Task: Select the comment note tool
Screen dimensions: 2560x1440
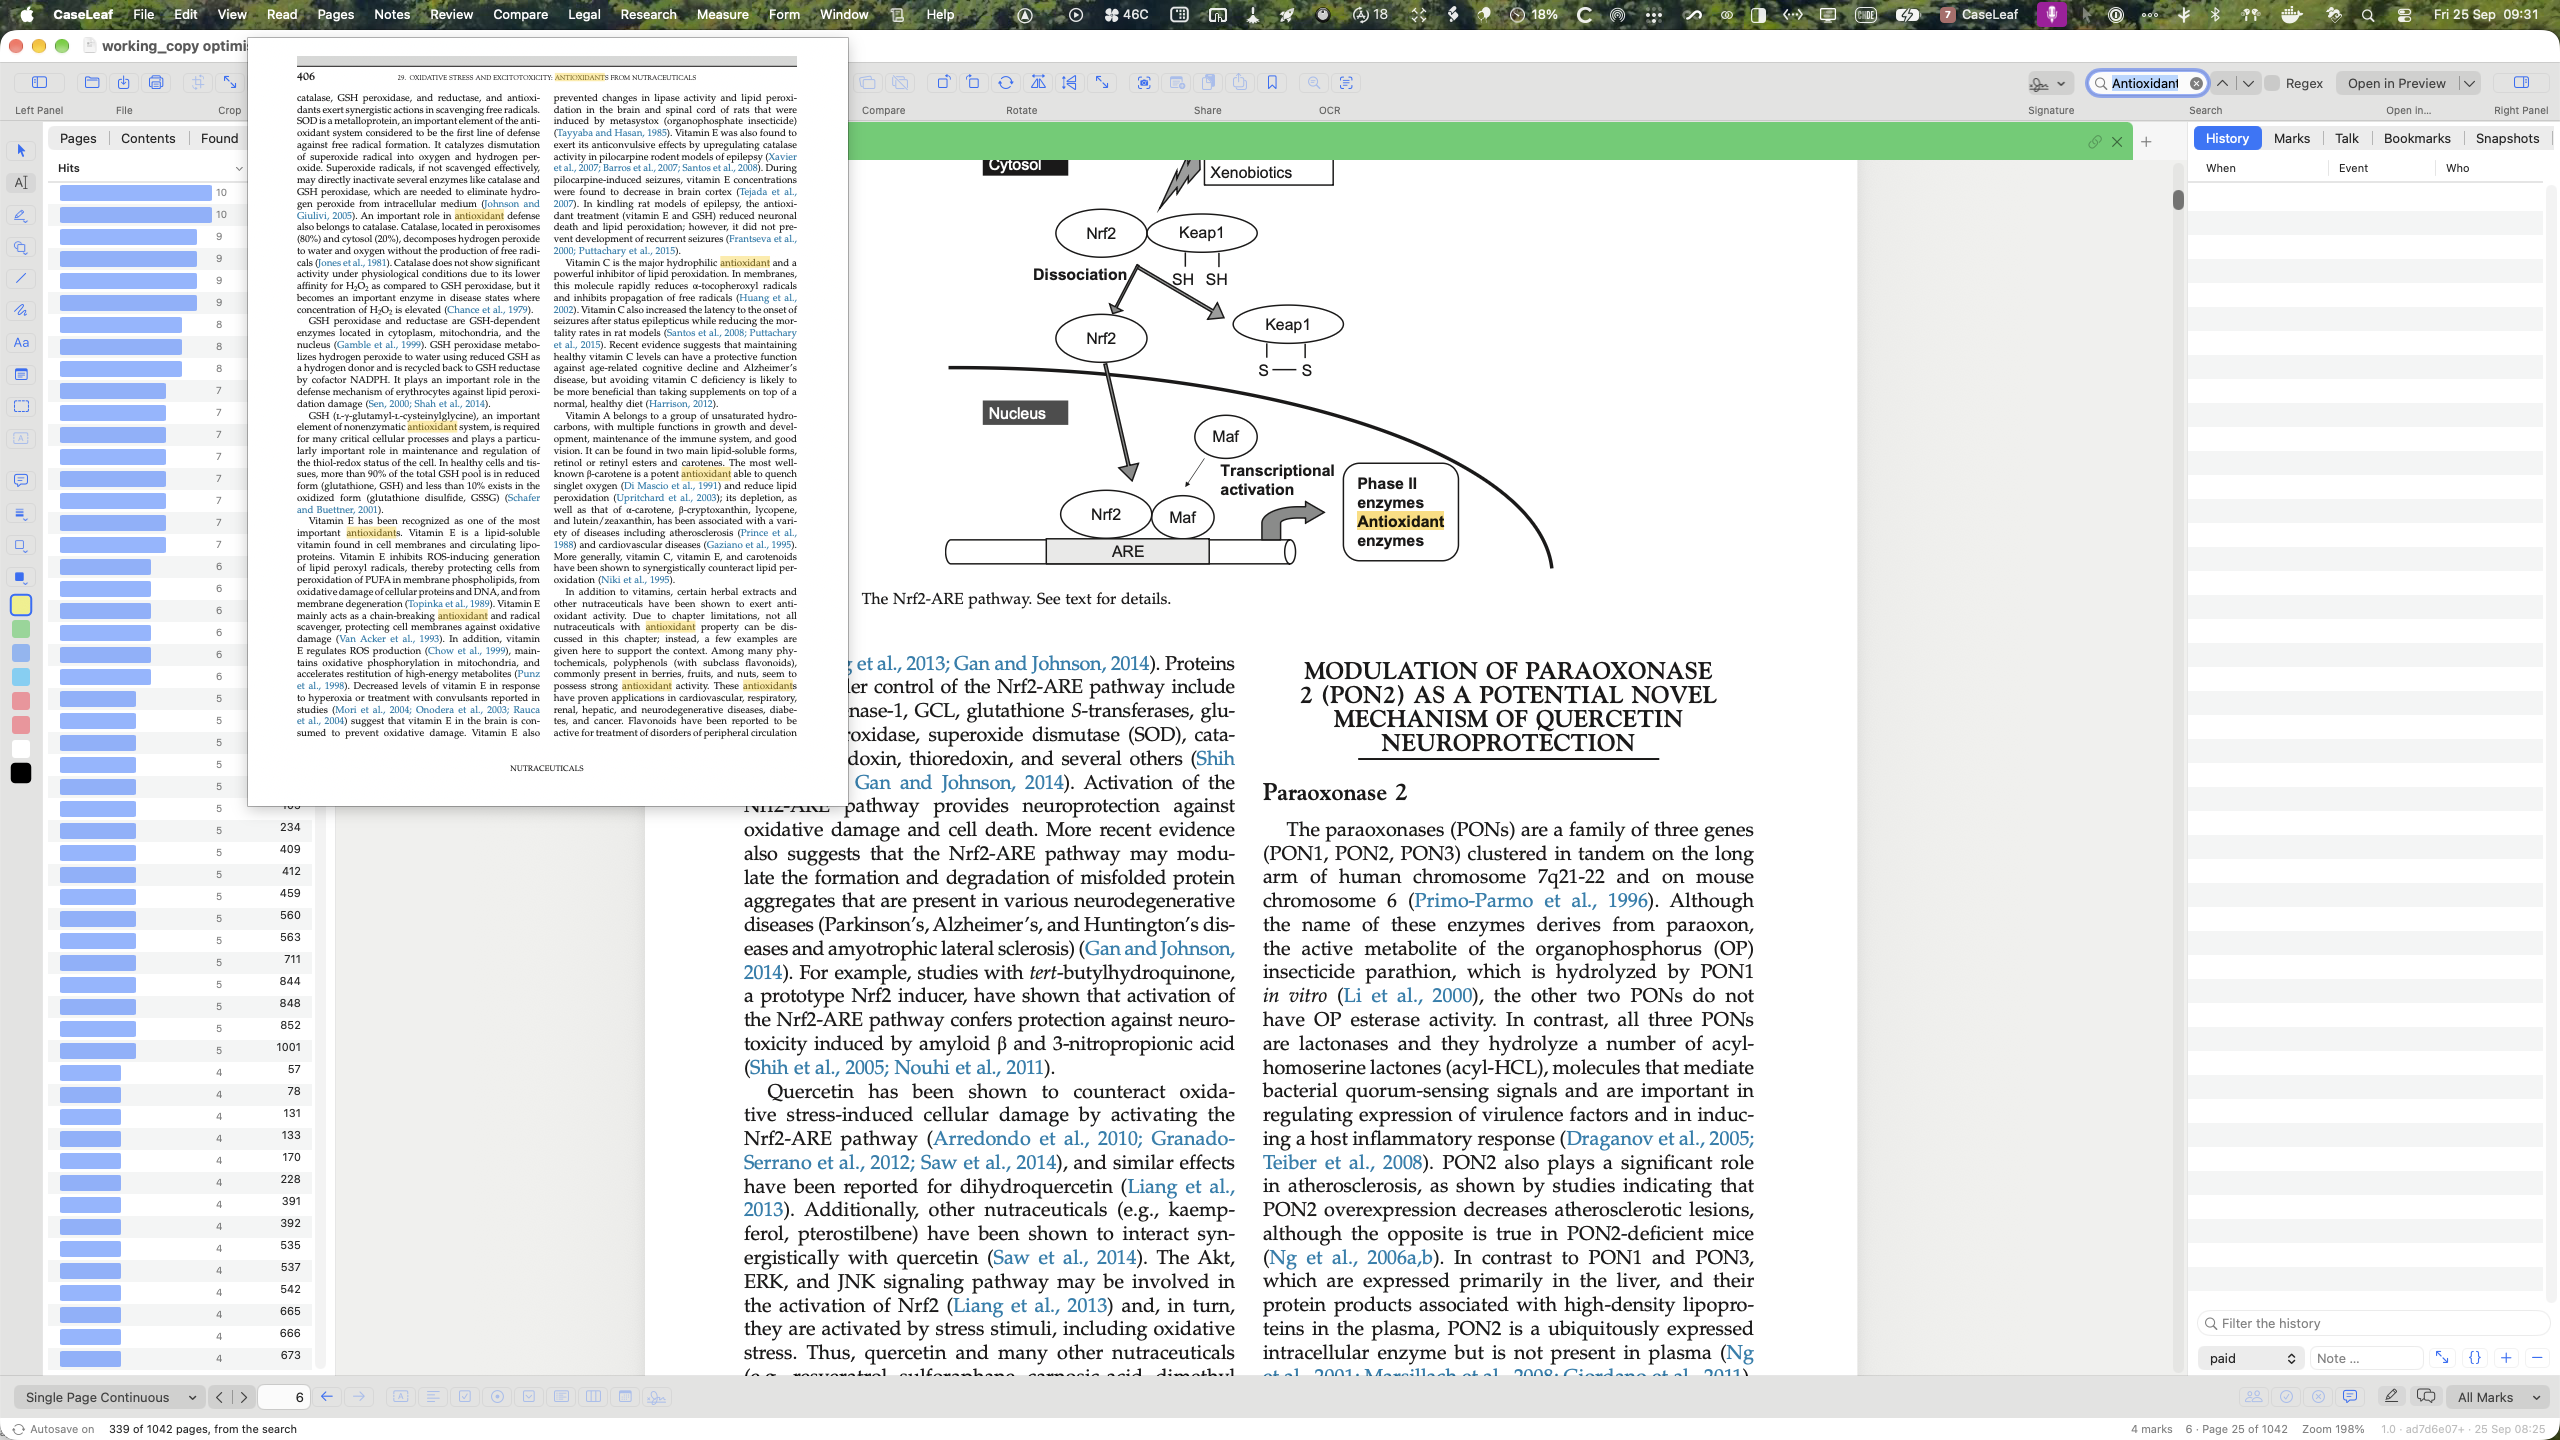Action: tap(21, 481)
